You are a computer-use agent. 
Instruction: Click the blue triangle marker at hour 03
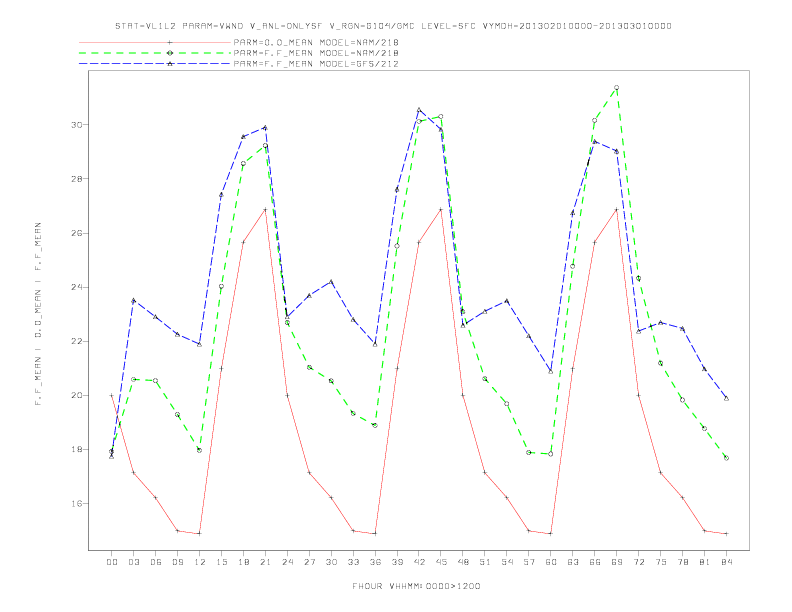133,300
